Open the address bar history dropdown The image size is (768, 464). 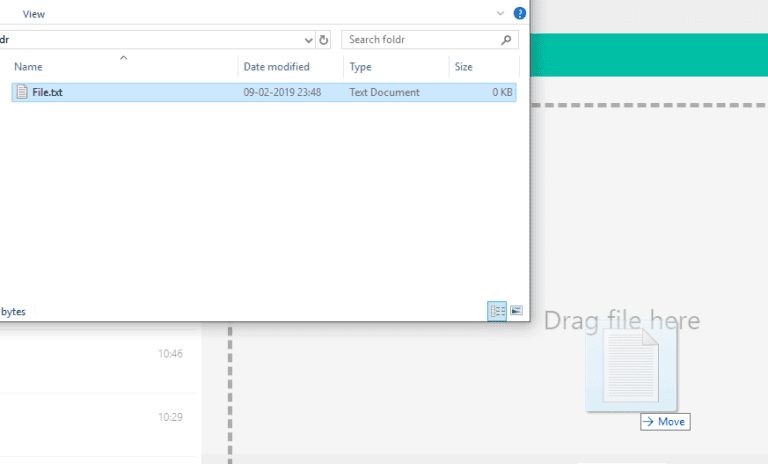[x=308, y=40]
